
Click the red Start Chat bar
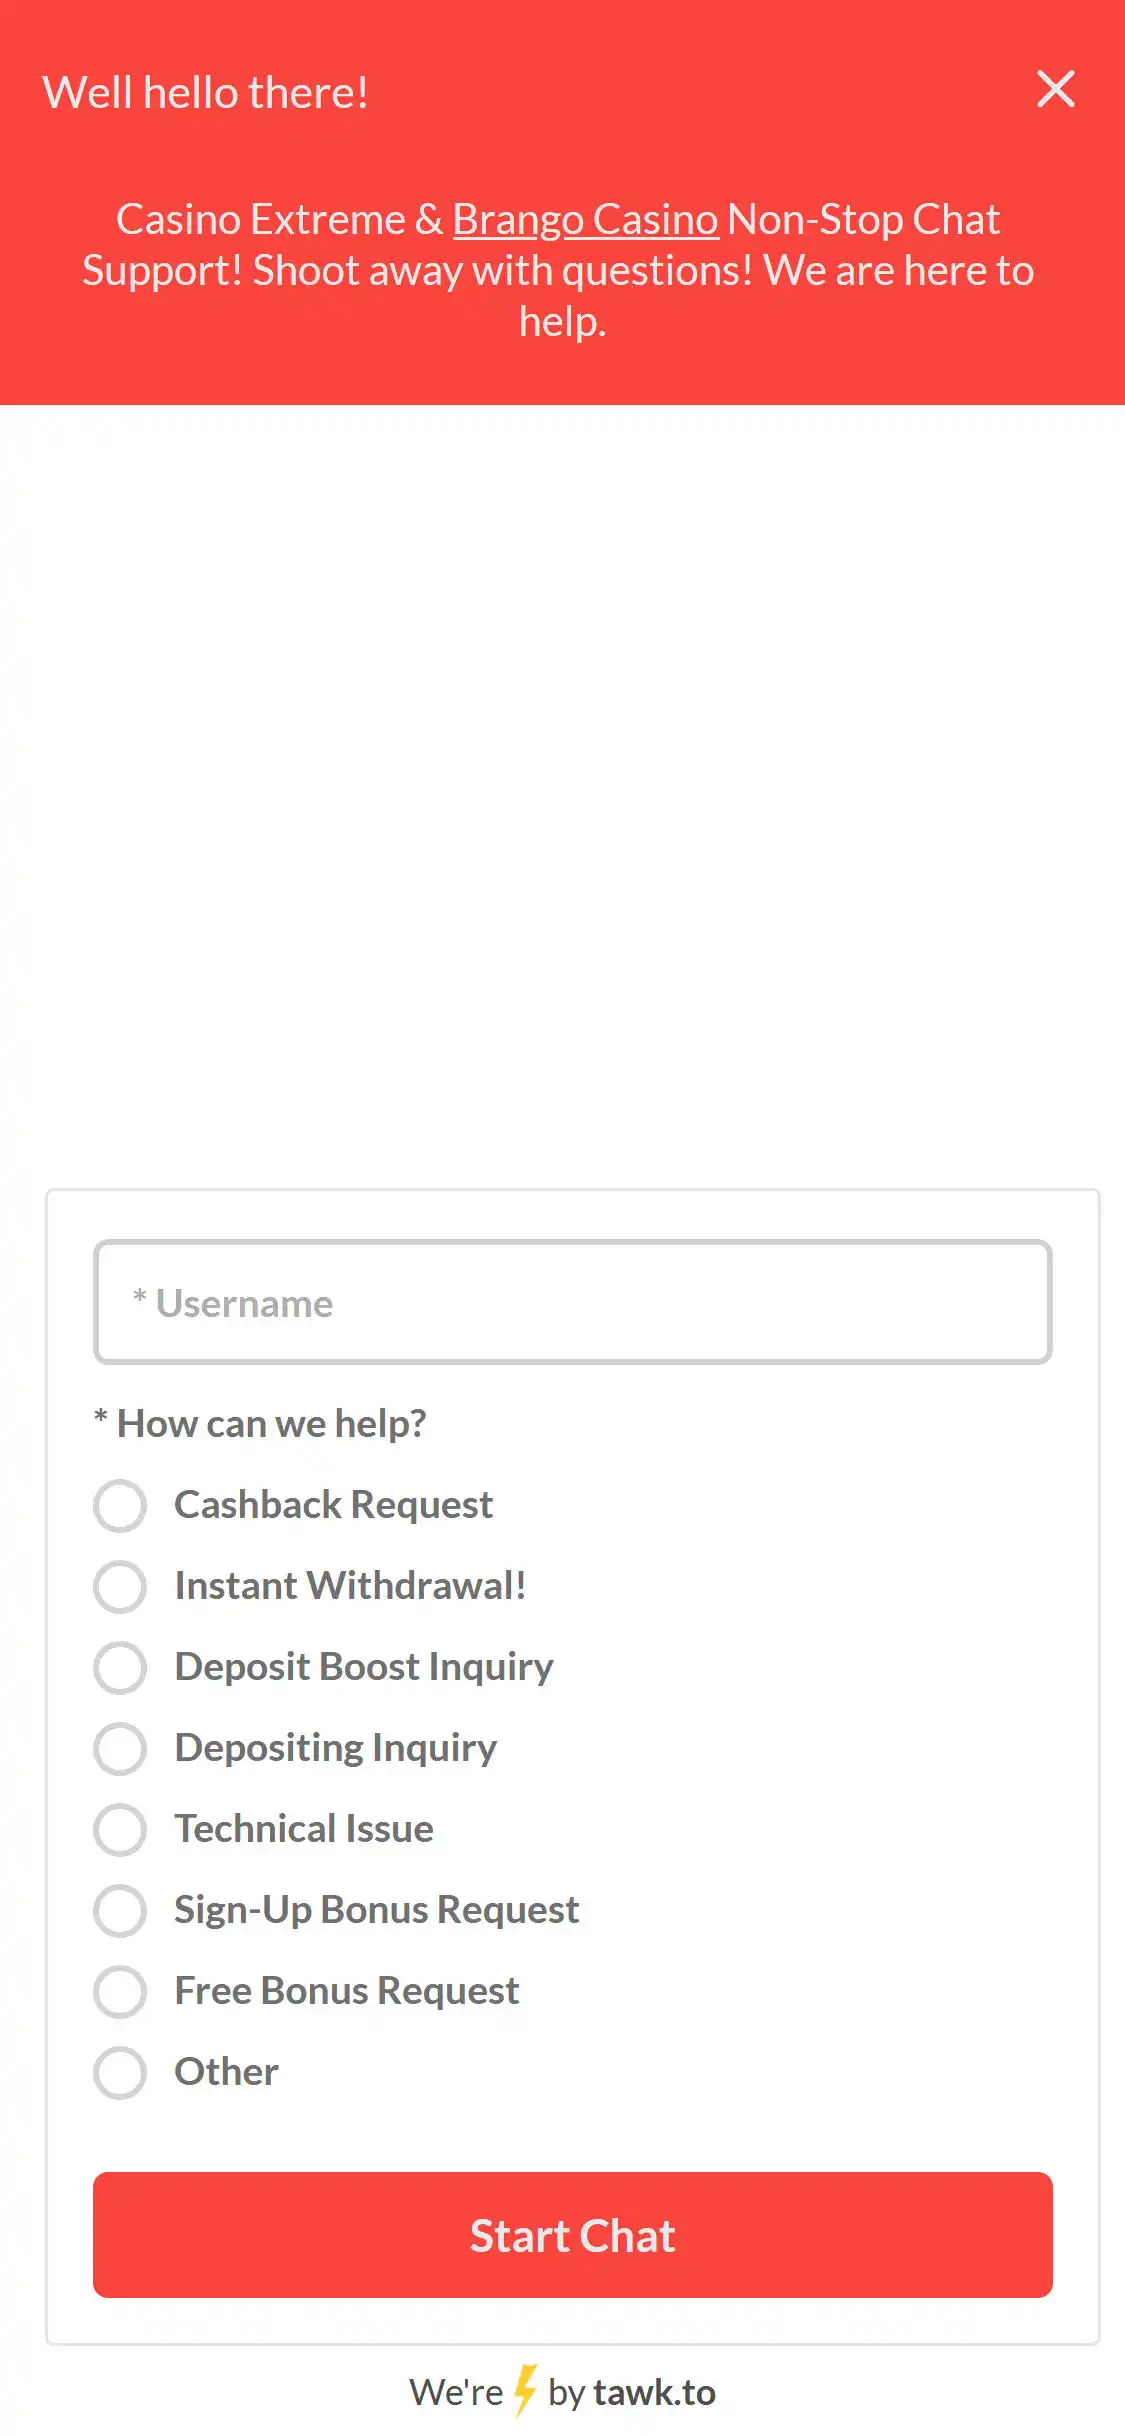coord(572,2236)
